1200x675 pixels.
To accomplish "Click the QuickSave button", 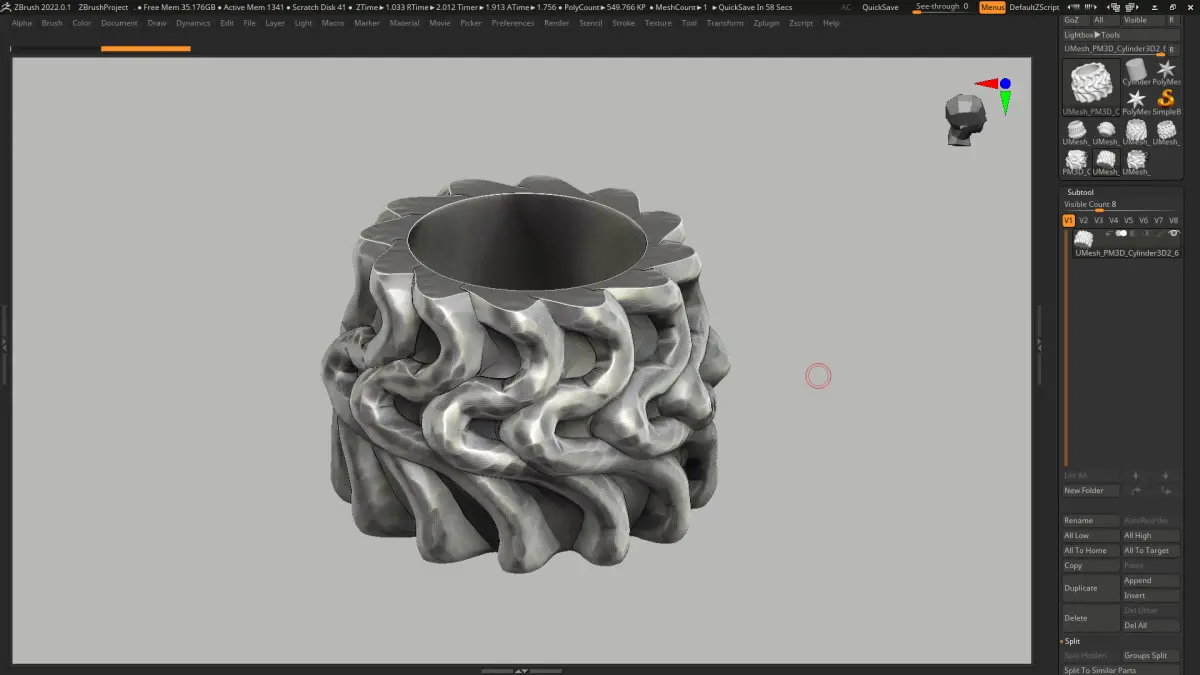I will click(x=880, y=7).
